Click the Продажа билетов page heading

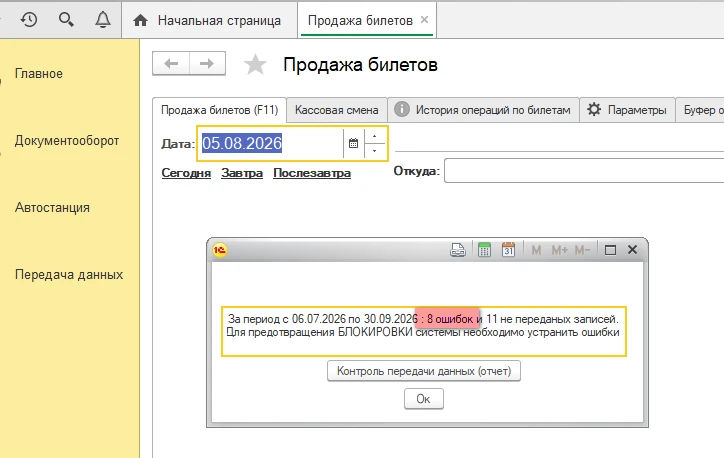click(x=360, y=65)
